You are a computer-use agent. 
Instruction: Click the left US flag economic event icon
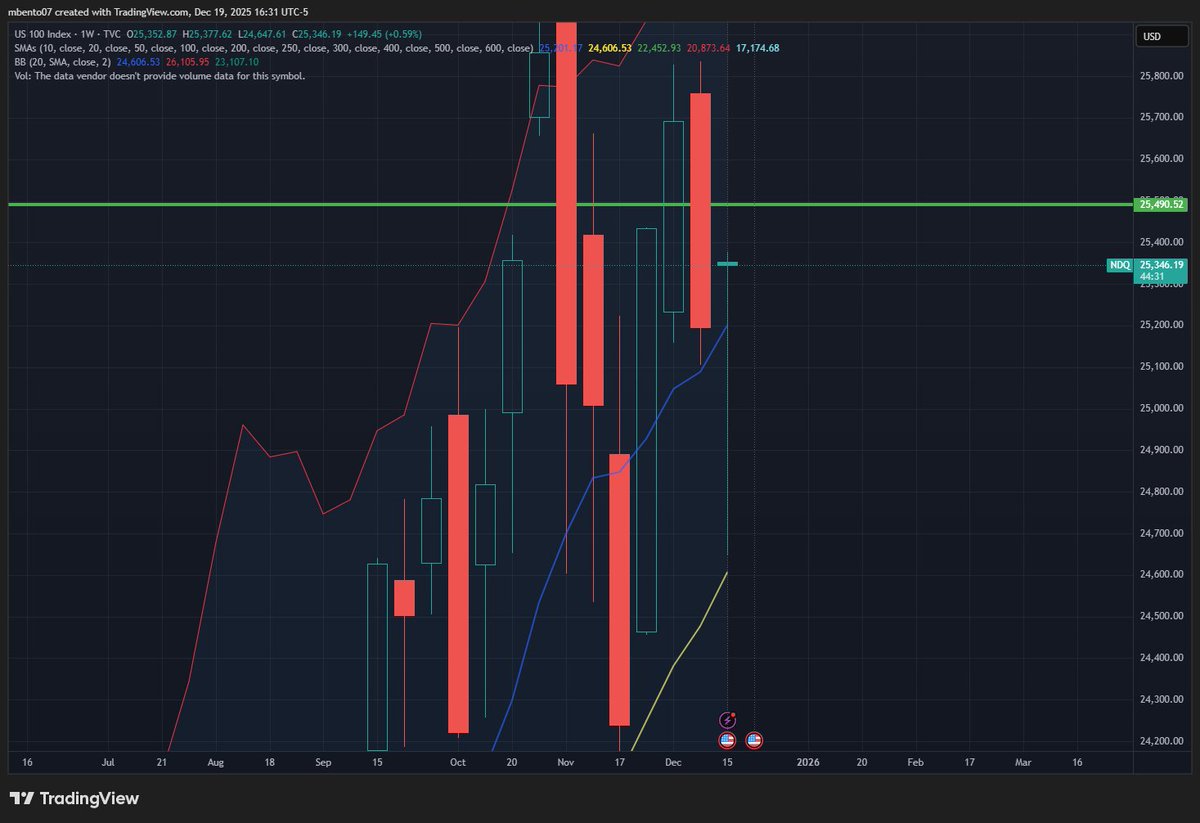(726, 740)
